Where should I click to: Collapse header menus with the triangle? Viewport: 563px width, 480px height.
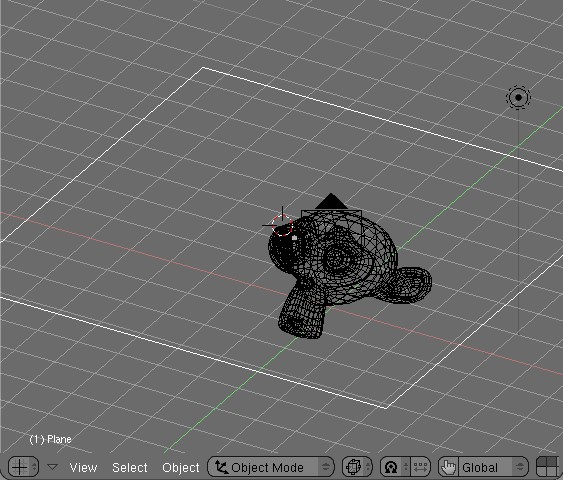52,467
